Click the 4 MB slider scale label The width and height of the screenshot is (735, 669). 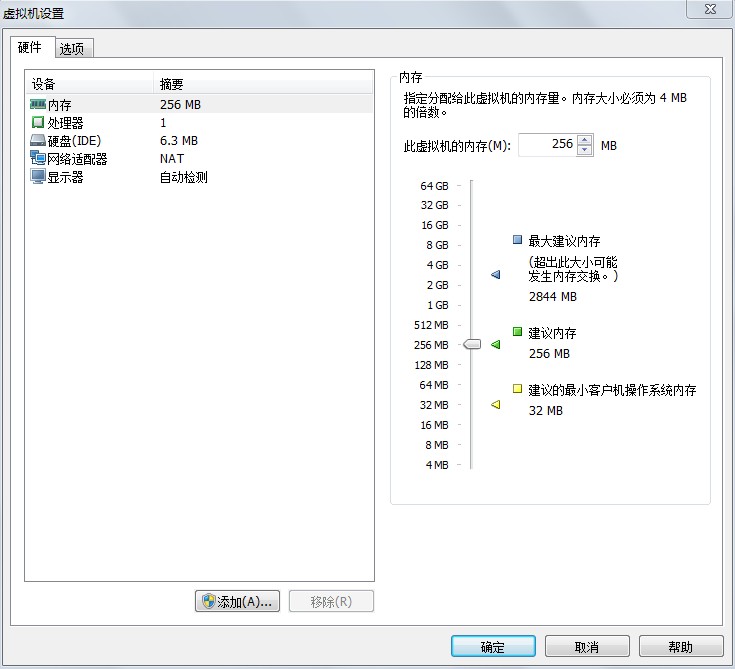pos(437,465)
